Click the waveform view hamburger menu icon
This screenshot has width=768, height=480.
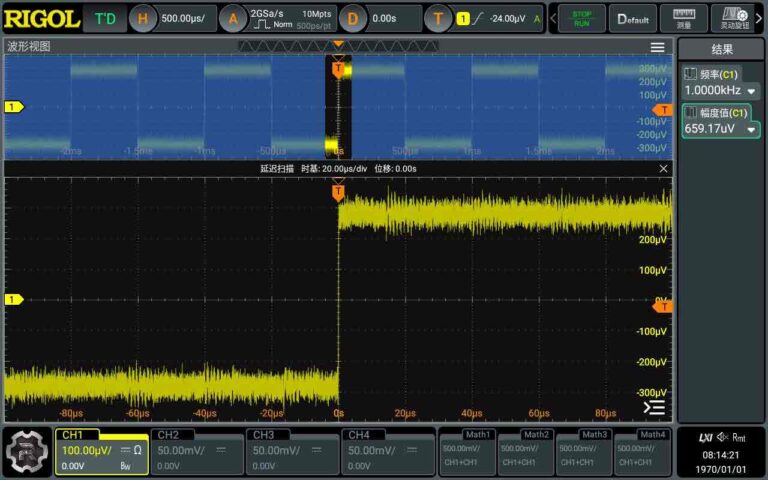pos(657,47)
